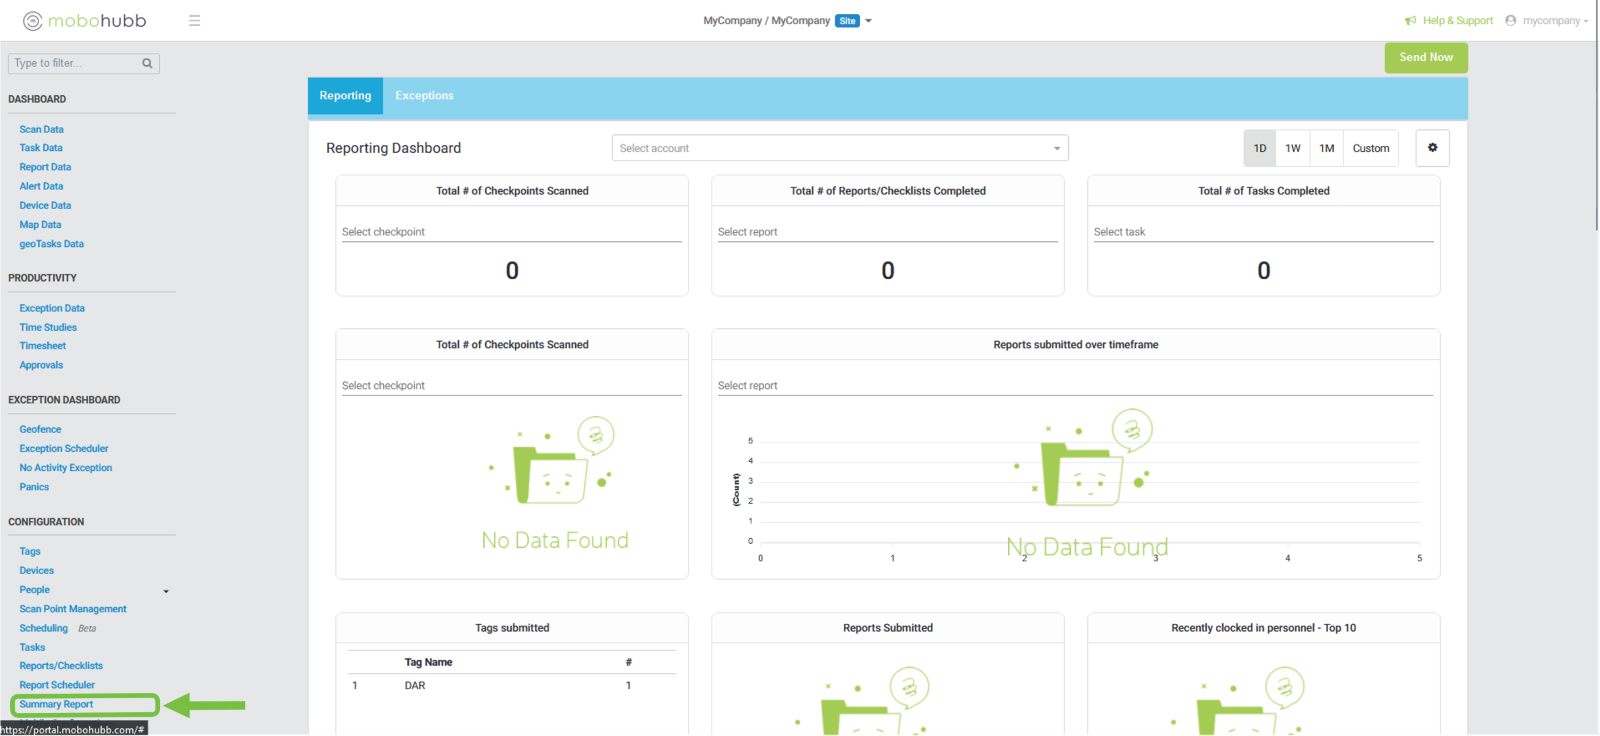
Task: Select the 1D timeframe toggle
Action: coord(1260,148)
